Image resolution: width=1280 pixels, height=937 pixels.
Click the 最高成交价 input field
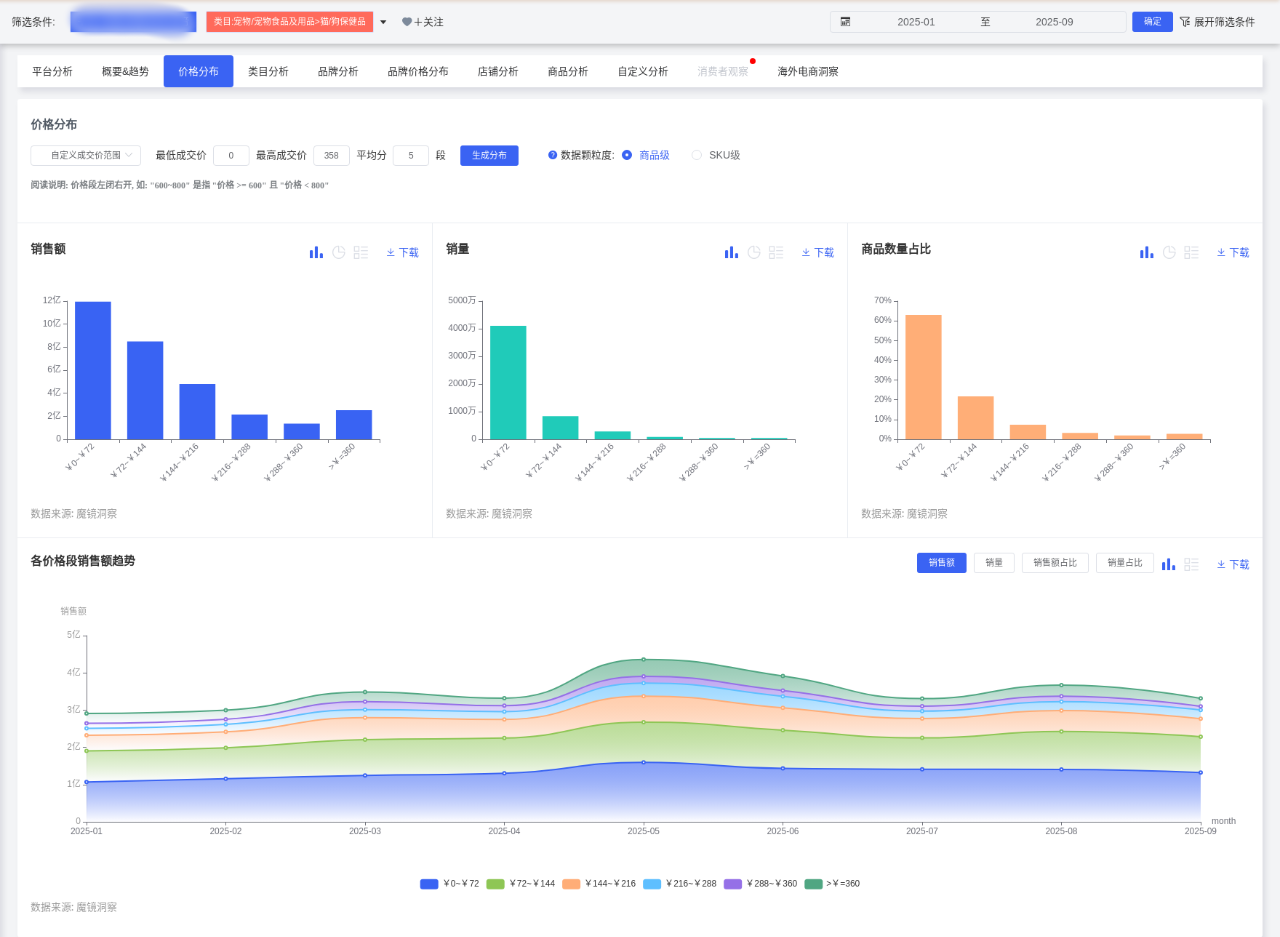[331, 155]
